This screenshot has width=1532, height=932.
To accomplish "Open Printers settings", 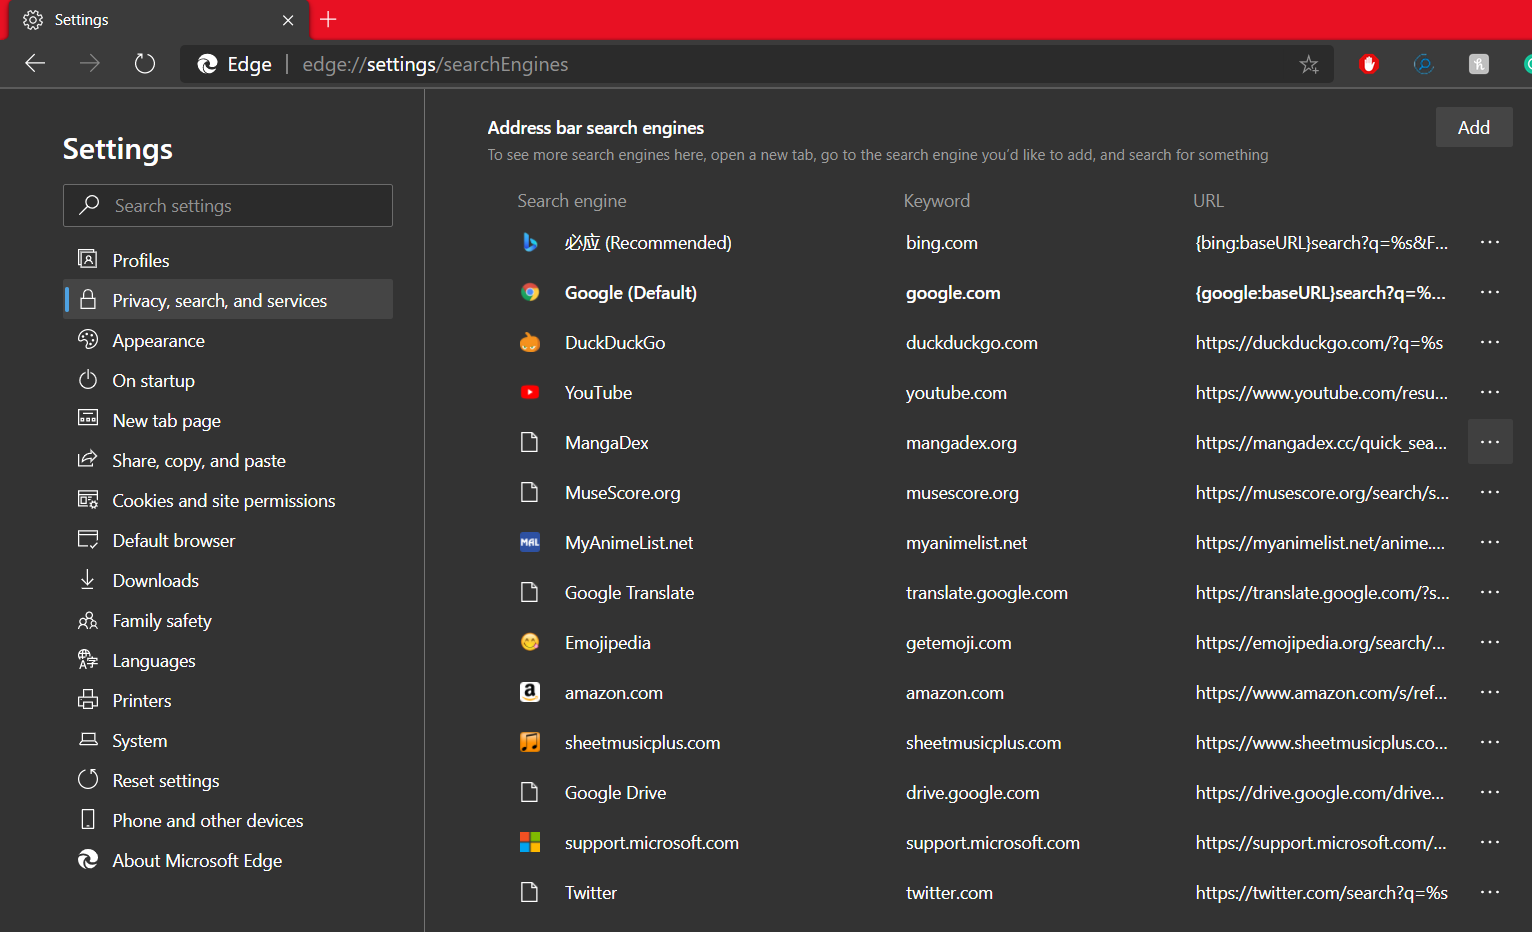I will pos(228,700).
